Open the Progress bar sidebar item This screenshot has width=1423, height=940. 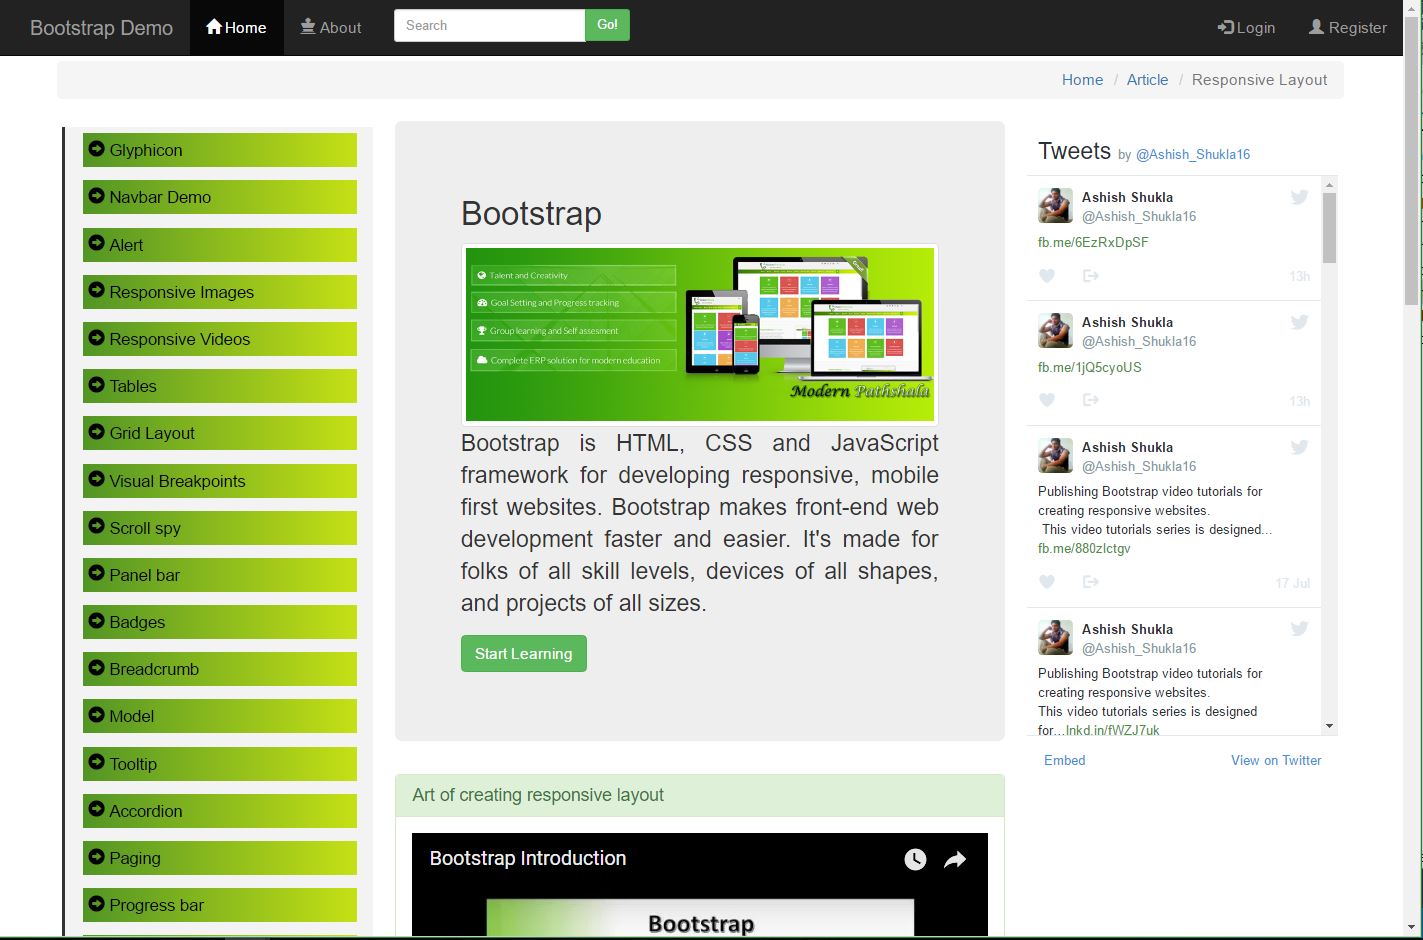click(220, 905)
